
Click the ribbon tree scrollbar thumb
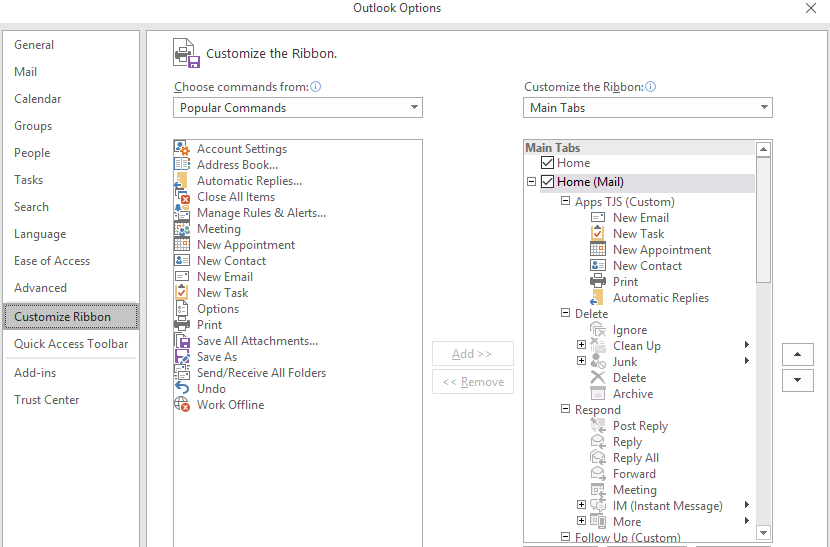click(763, 220)
